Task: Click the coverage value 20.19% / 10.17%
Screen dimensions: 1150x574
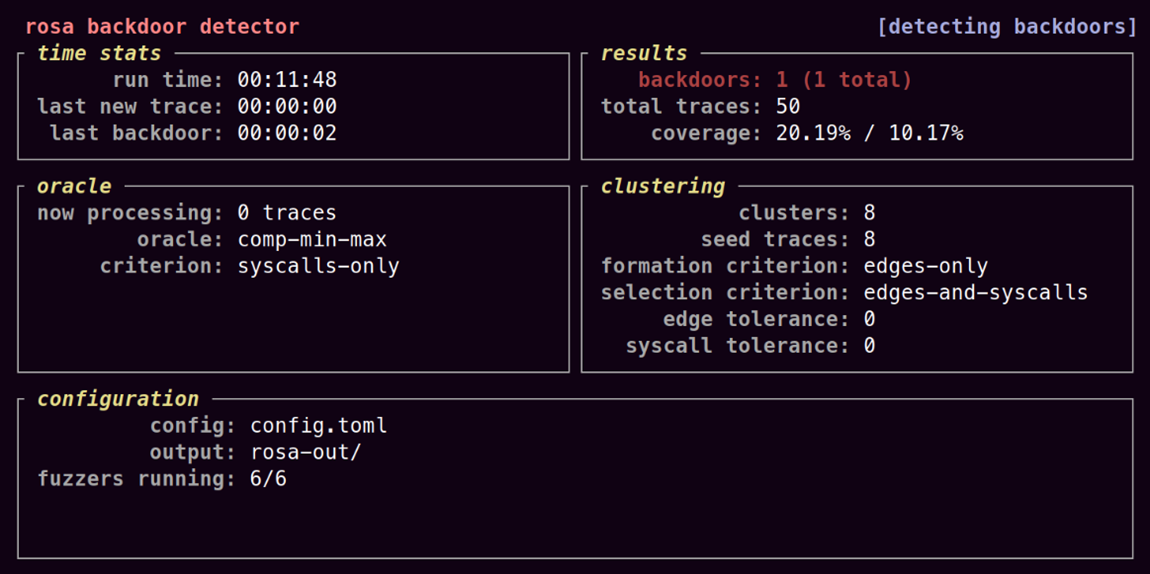Action: click(869, 133)
